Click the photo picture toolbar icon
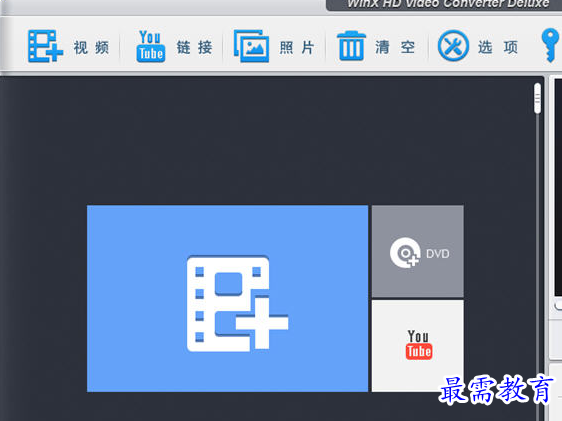Screen dimensions: 562x421 (251, 46)
